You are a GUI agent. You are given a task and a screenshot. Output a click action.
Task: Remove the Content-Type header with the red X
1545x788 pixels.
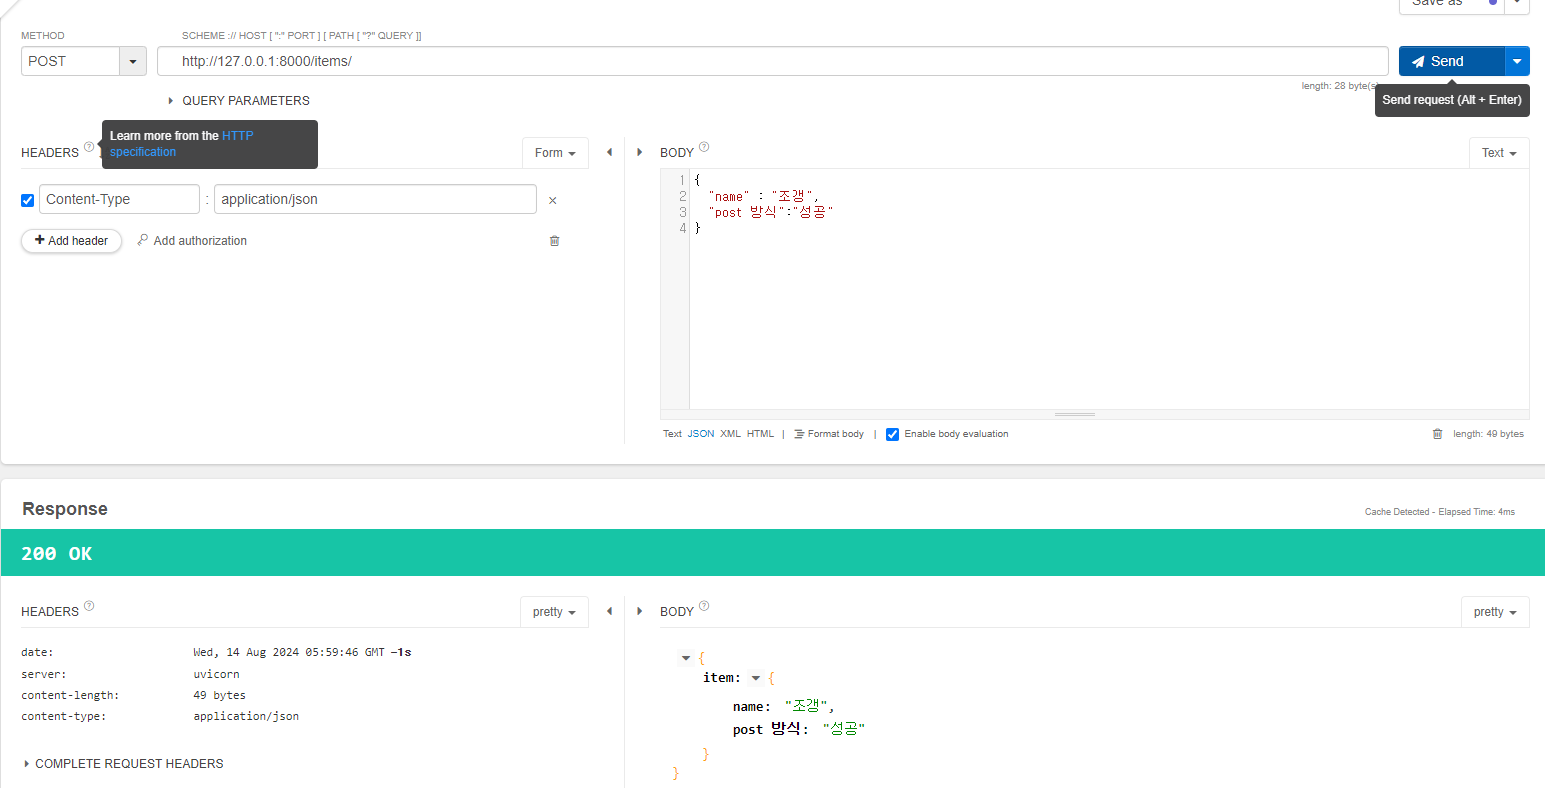553,201
